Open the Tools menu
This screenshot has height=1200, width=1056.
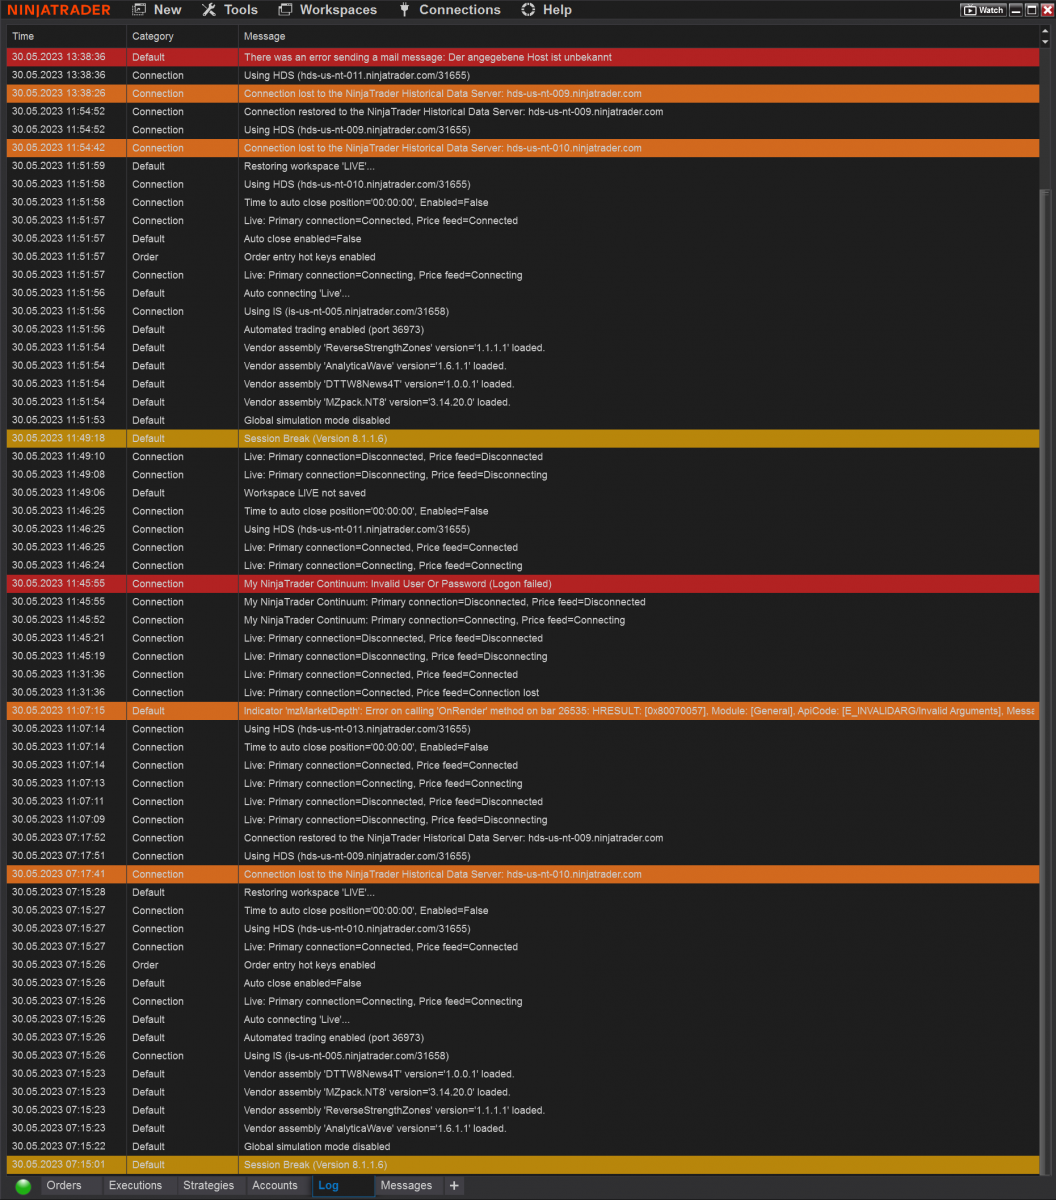230,10
